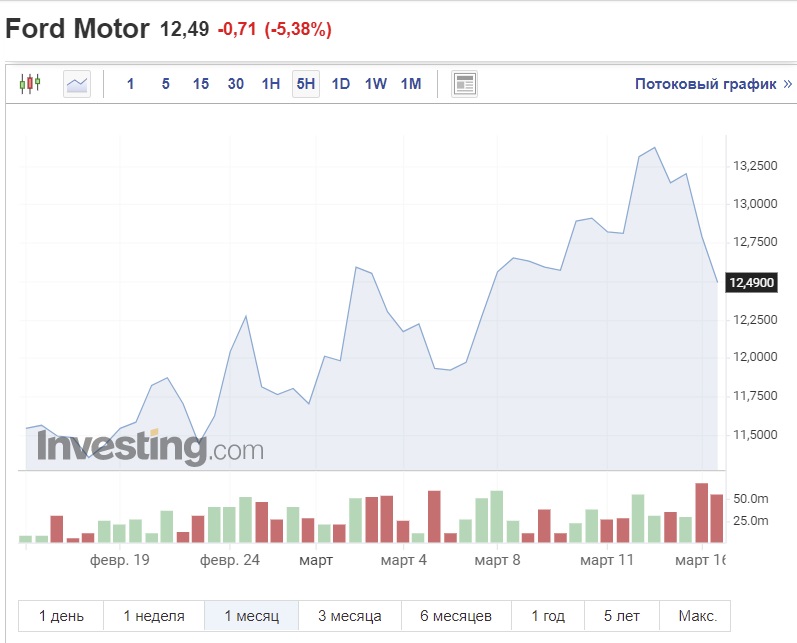Select the area chart type icon

77,84
